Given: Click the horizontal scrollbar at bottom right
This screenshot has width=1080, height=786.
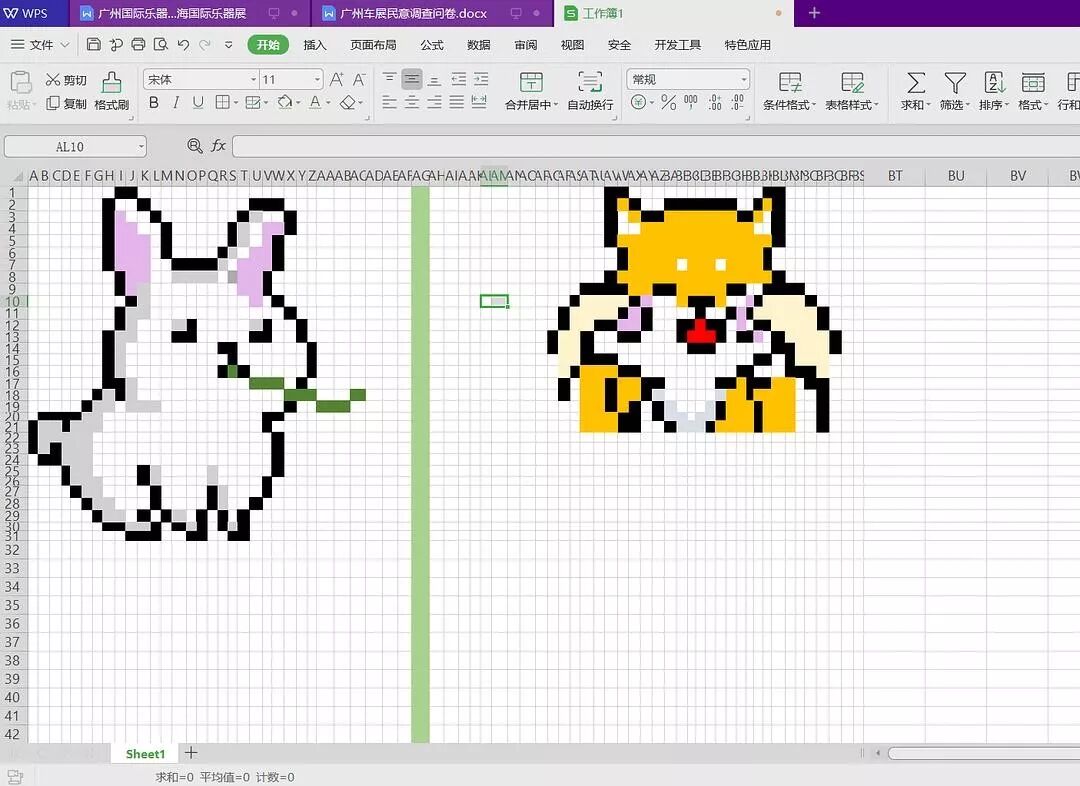Looking at the screenshot, I should coord(984,754).
